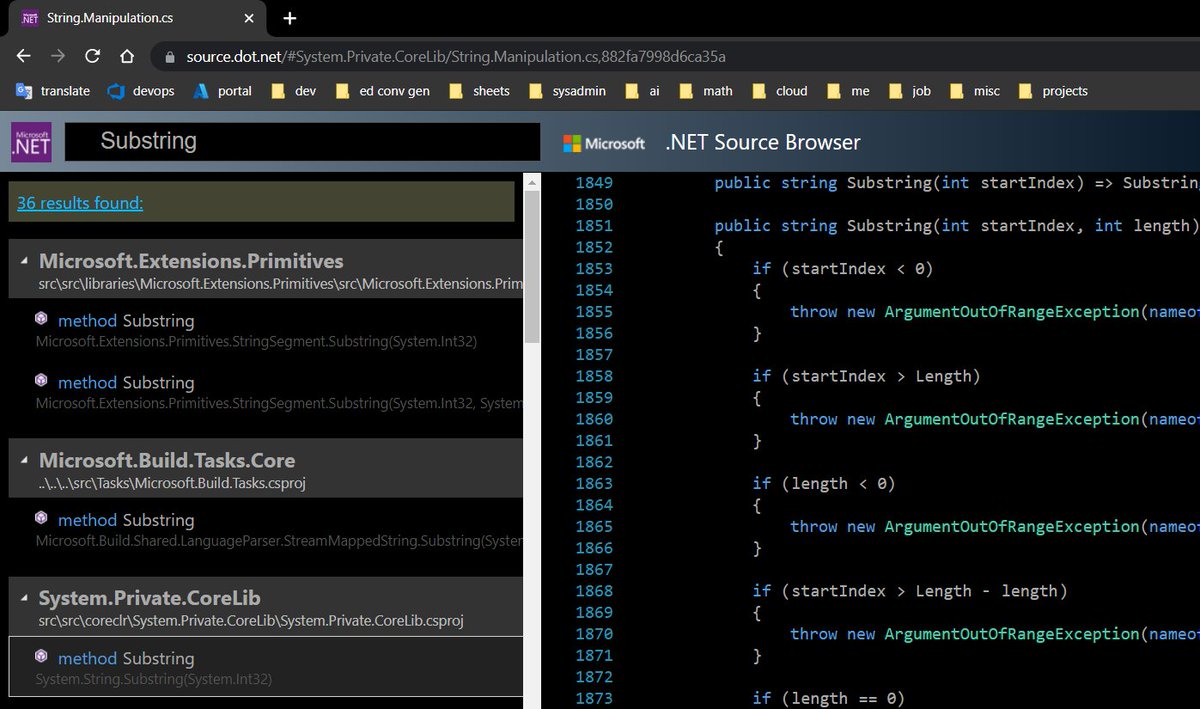Close the String.Manipulation.cs tab
Viewport: 1200px width, 709px height.
coord(248,18)
